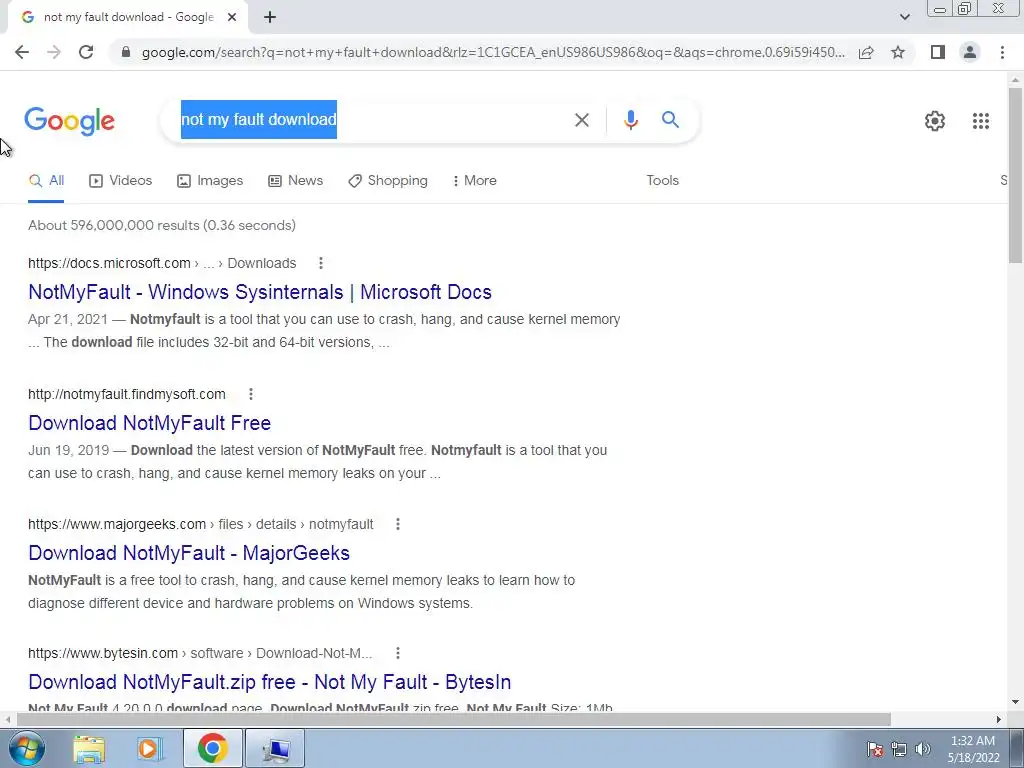Reload the page with the refresh icon

coord(86,52)
